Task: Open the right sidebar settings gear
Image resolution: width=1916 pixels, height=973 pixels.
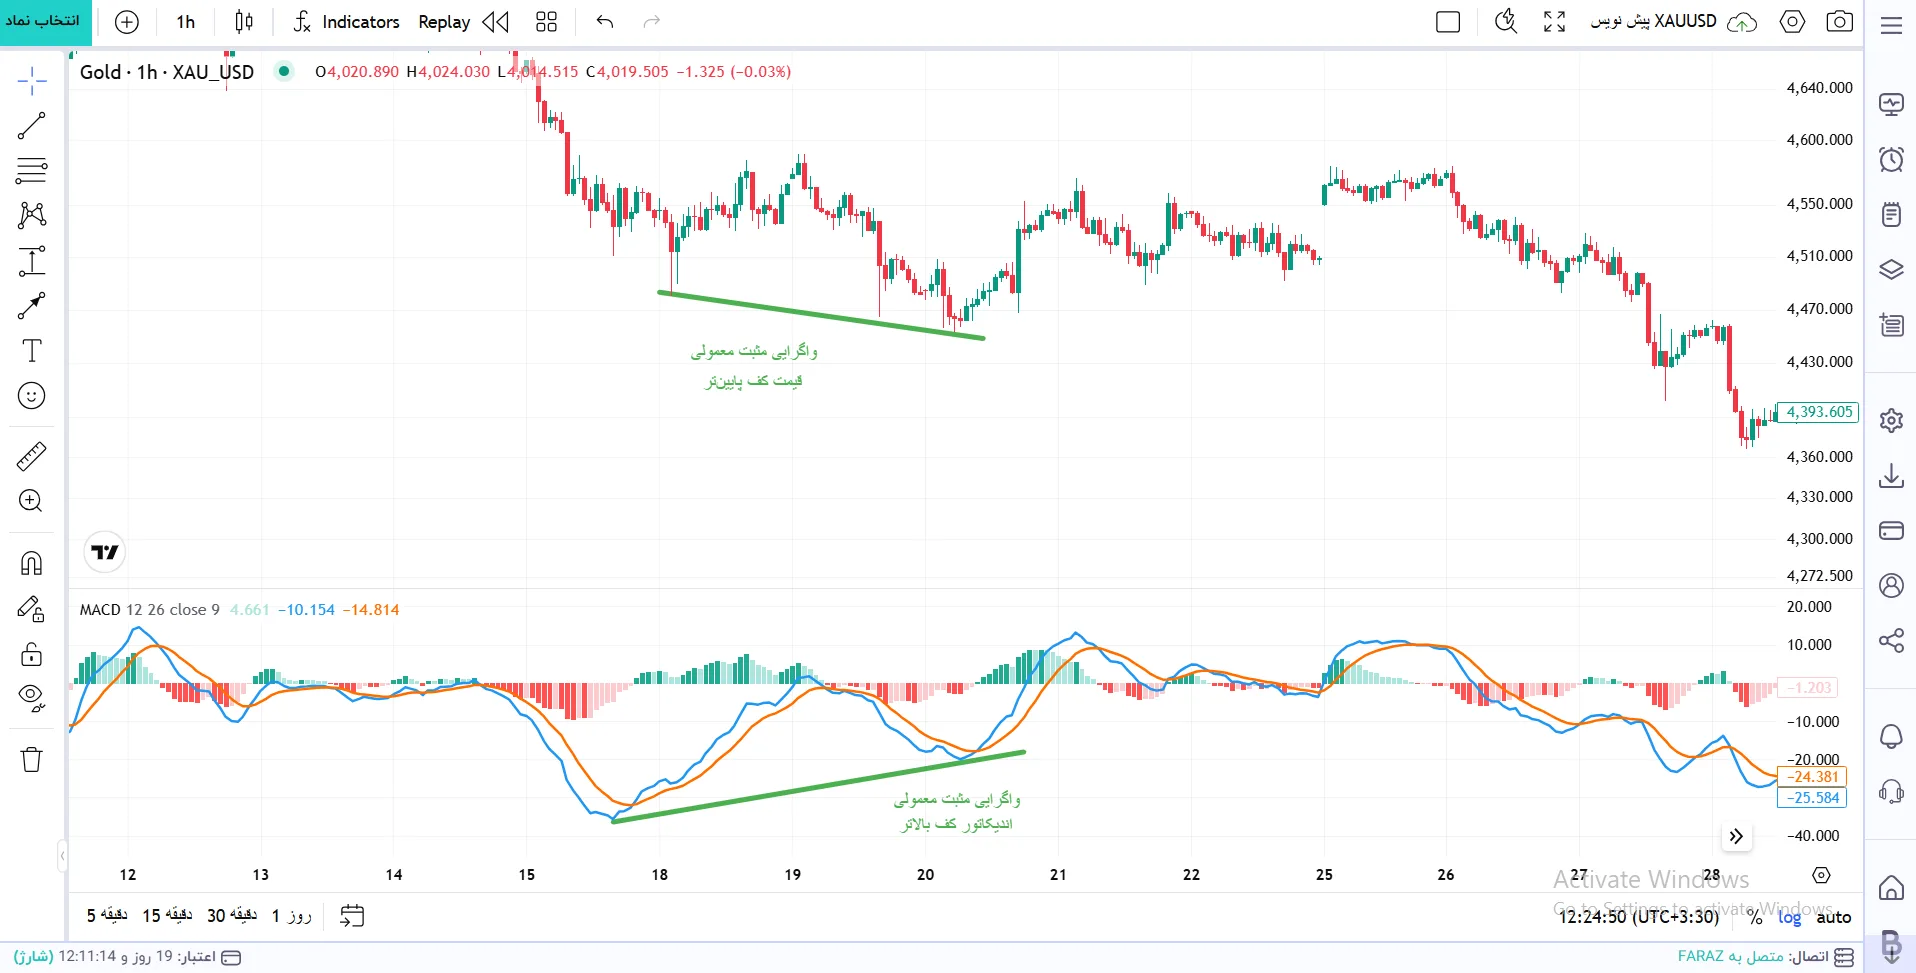Action: 1891,421
